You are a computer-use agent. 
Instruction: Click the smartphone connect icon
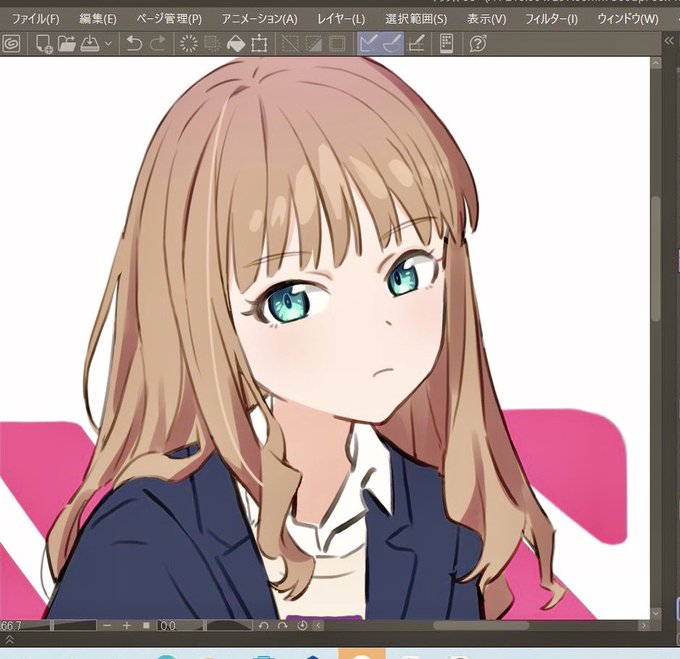447,44
